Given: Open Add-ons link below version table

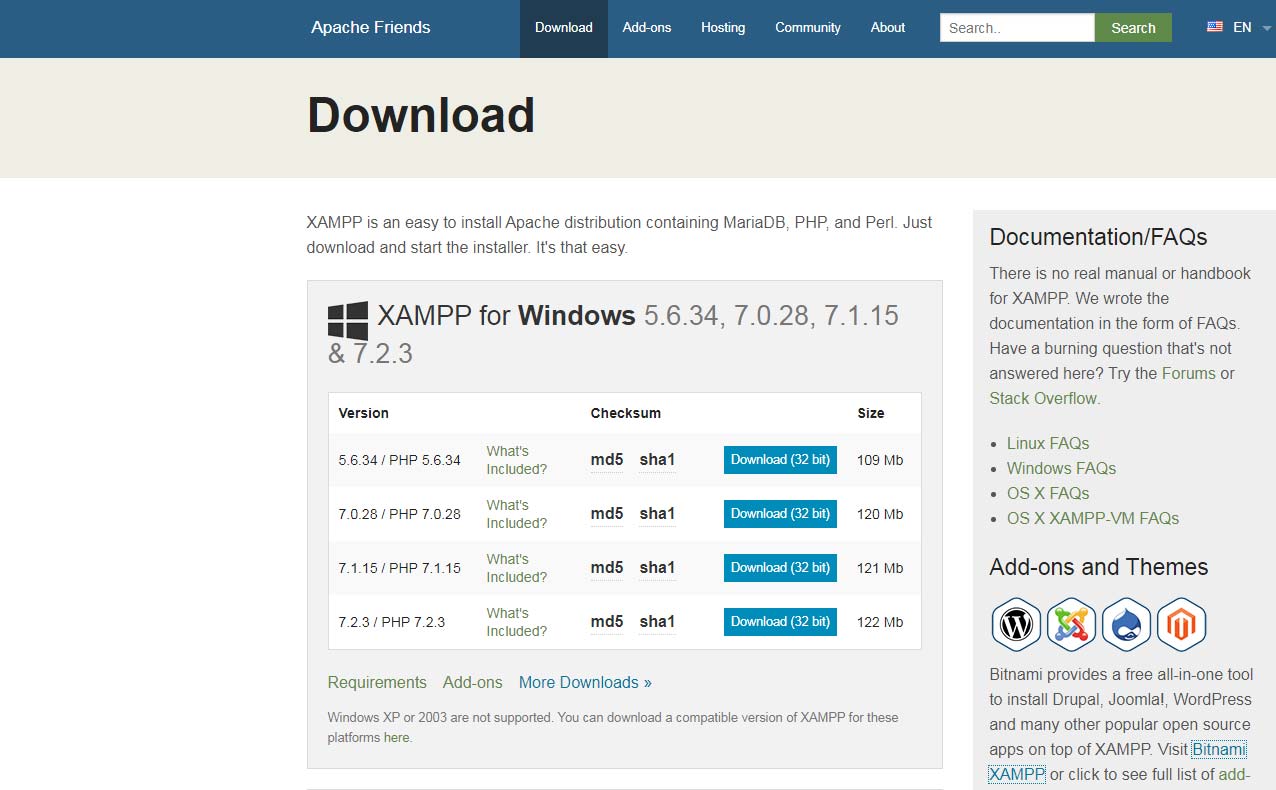Looking at the screenshot, I should click(473, 682).
